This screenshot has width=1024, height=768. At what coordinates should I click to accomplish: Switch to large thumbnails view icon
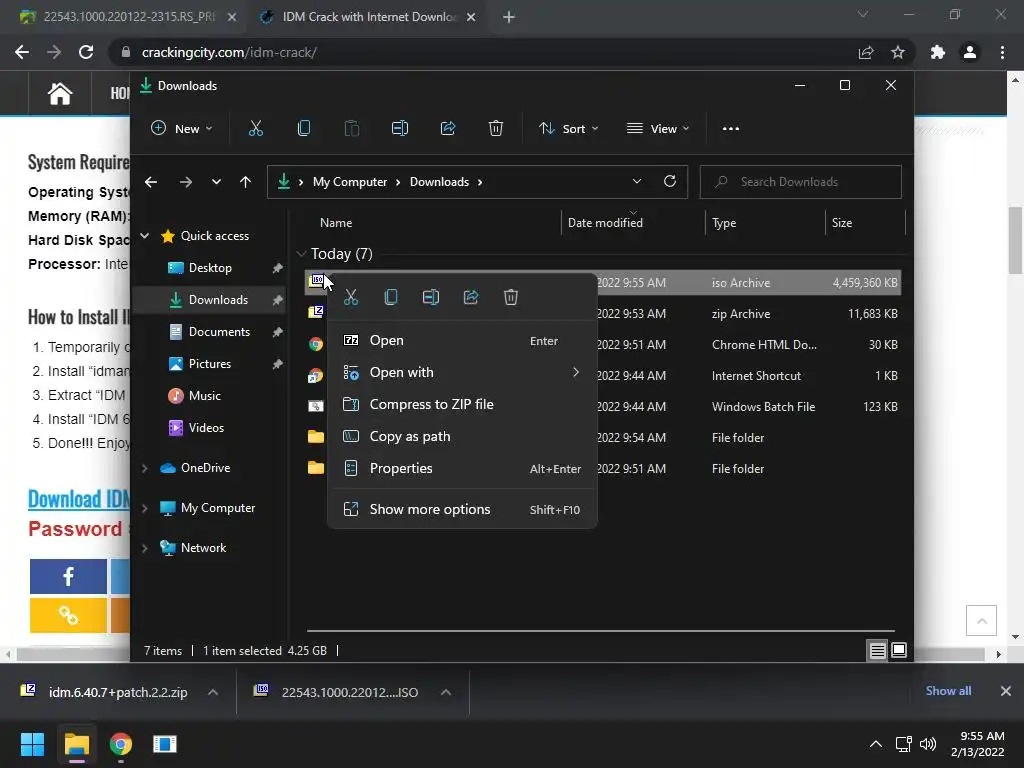899,650
